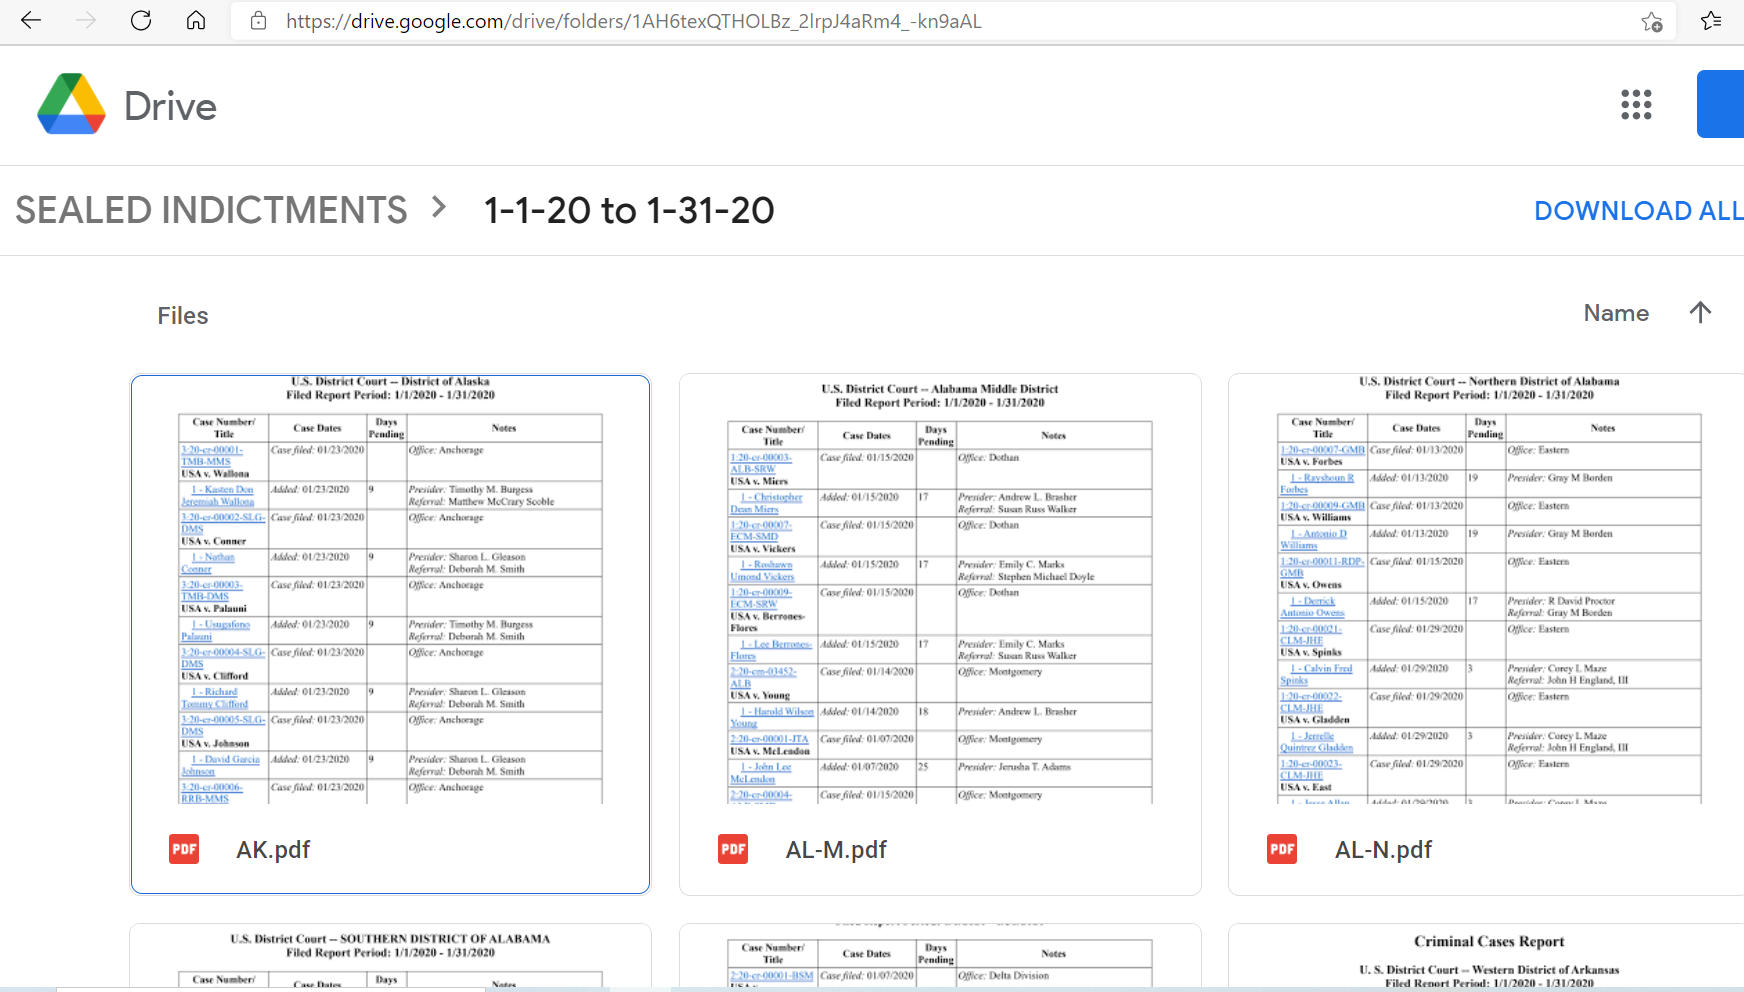
Task: Click the PDF icon beside AK.pdf
Action: point(184,849)
